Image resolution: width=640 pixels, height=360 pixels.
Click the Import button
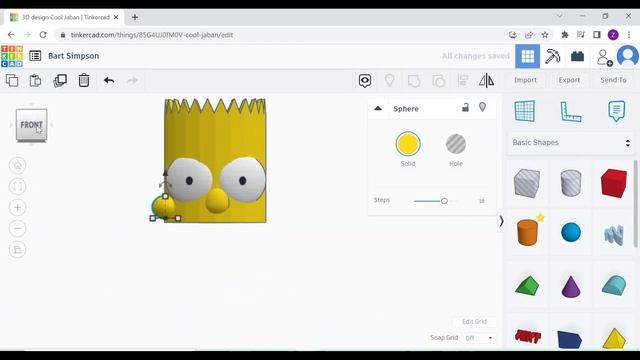(x=525, y=80)
